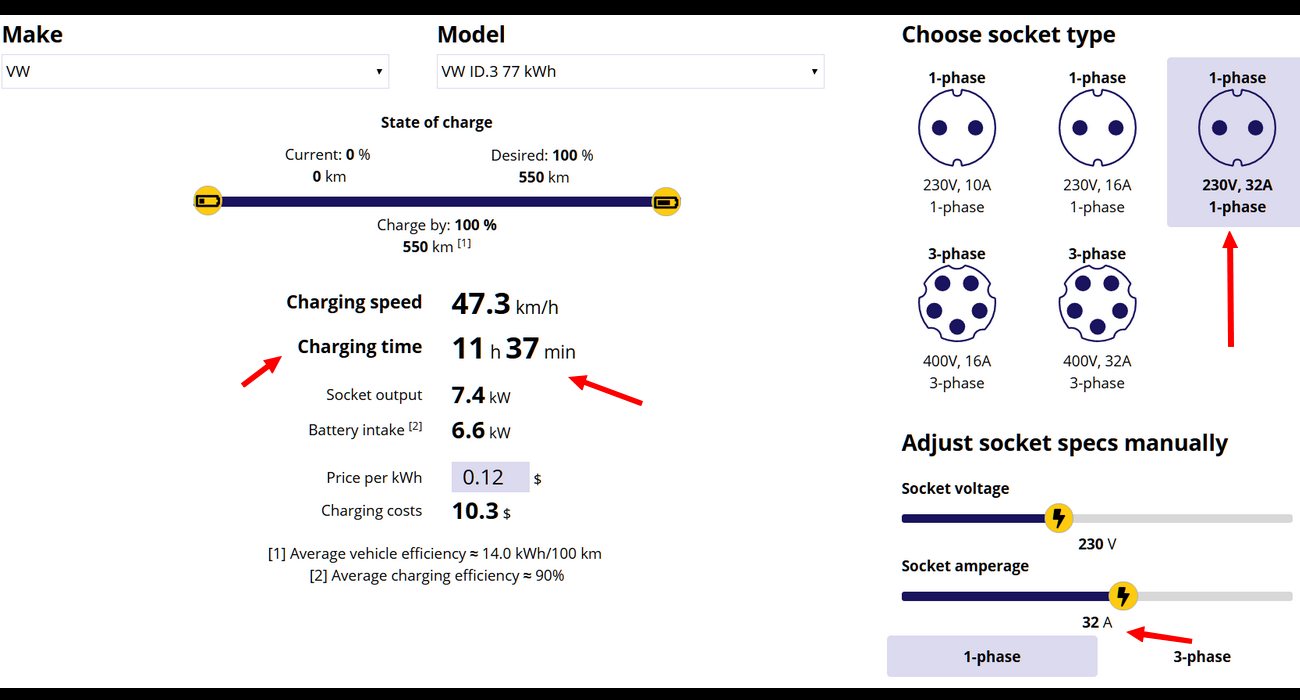Image resolution: width=1300 pixels, height=700 pixels.
Task: Click the state of charge slider track
Action: point(437,201)
